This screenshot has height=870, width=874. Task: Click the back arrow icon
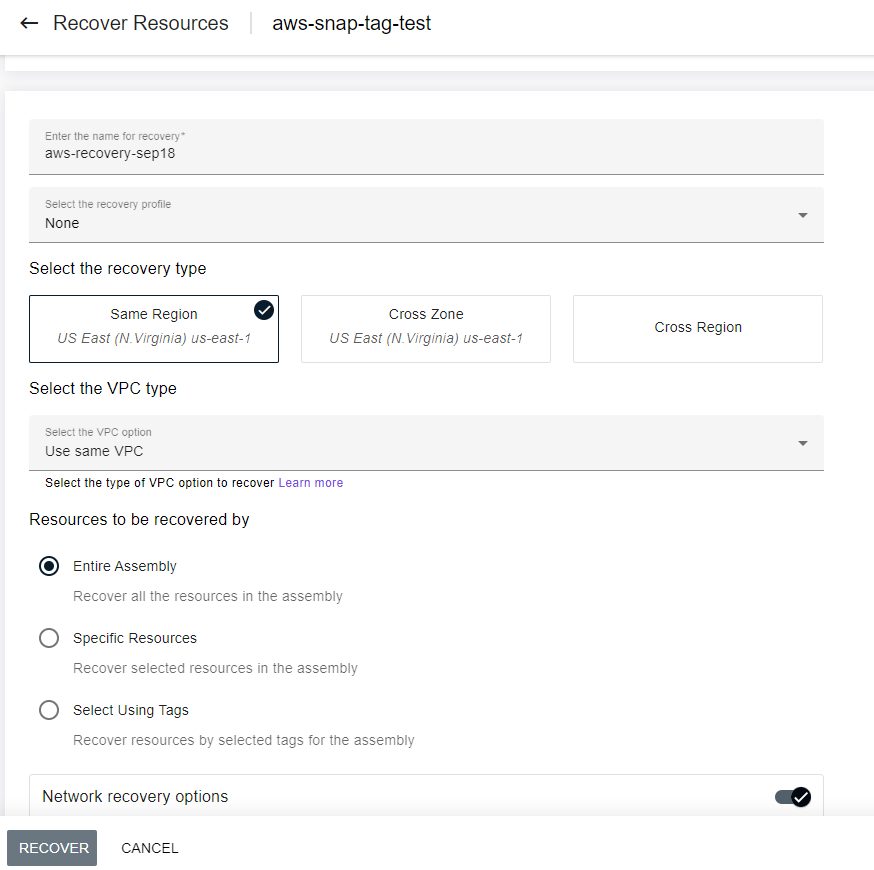[29, 23]
